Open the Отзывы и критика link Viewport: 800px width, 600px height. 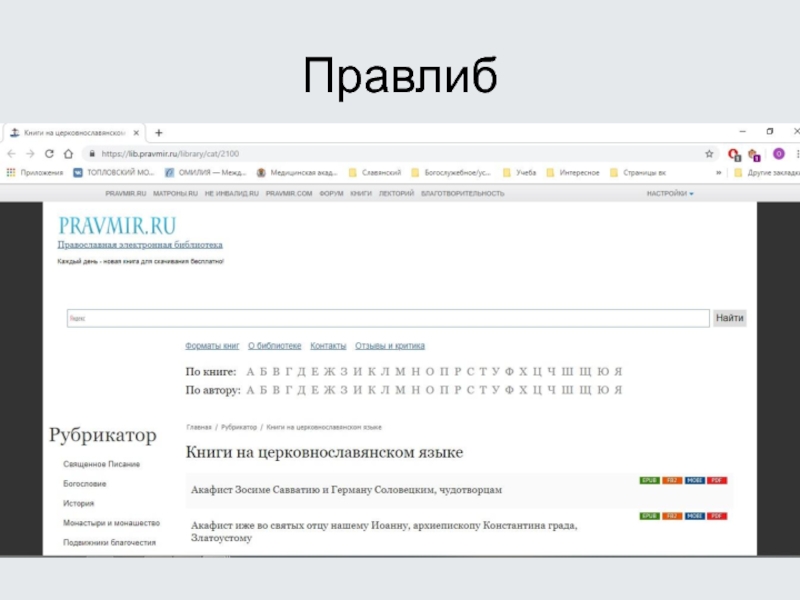click(x=390, y=346)
